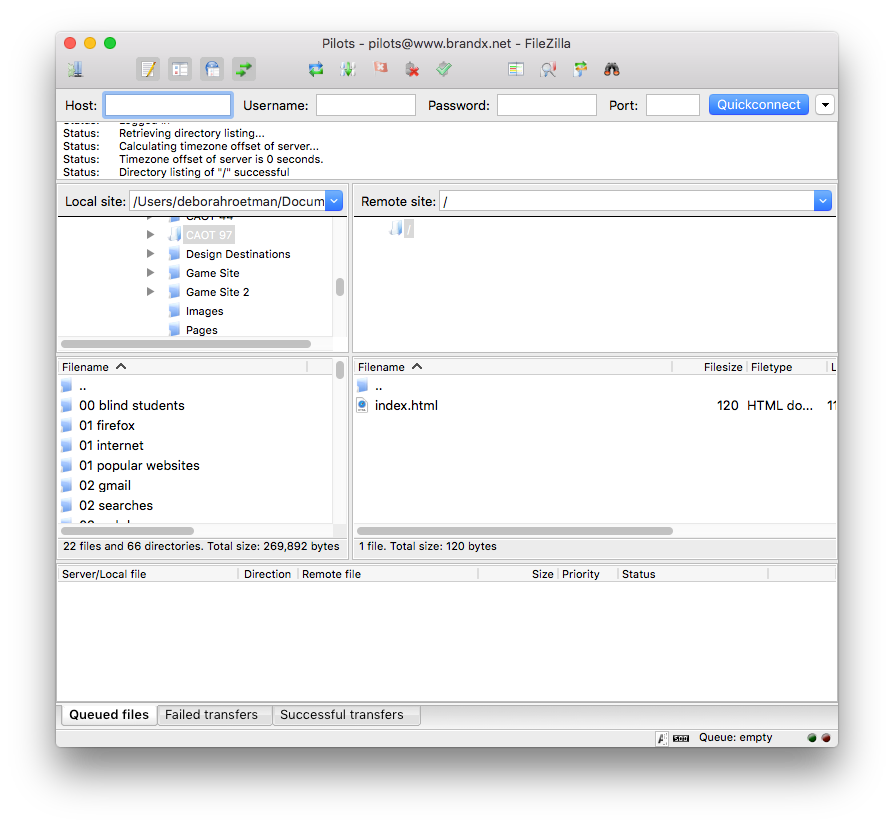
Task: Click the Direction column header
Action: pos(267,574)
